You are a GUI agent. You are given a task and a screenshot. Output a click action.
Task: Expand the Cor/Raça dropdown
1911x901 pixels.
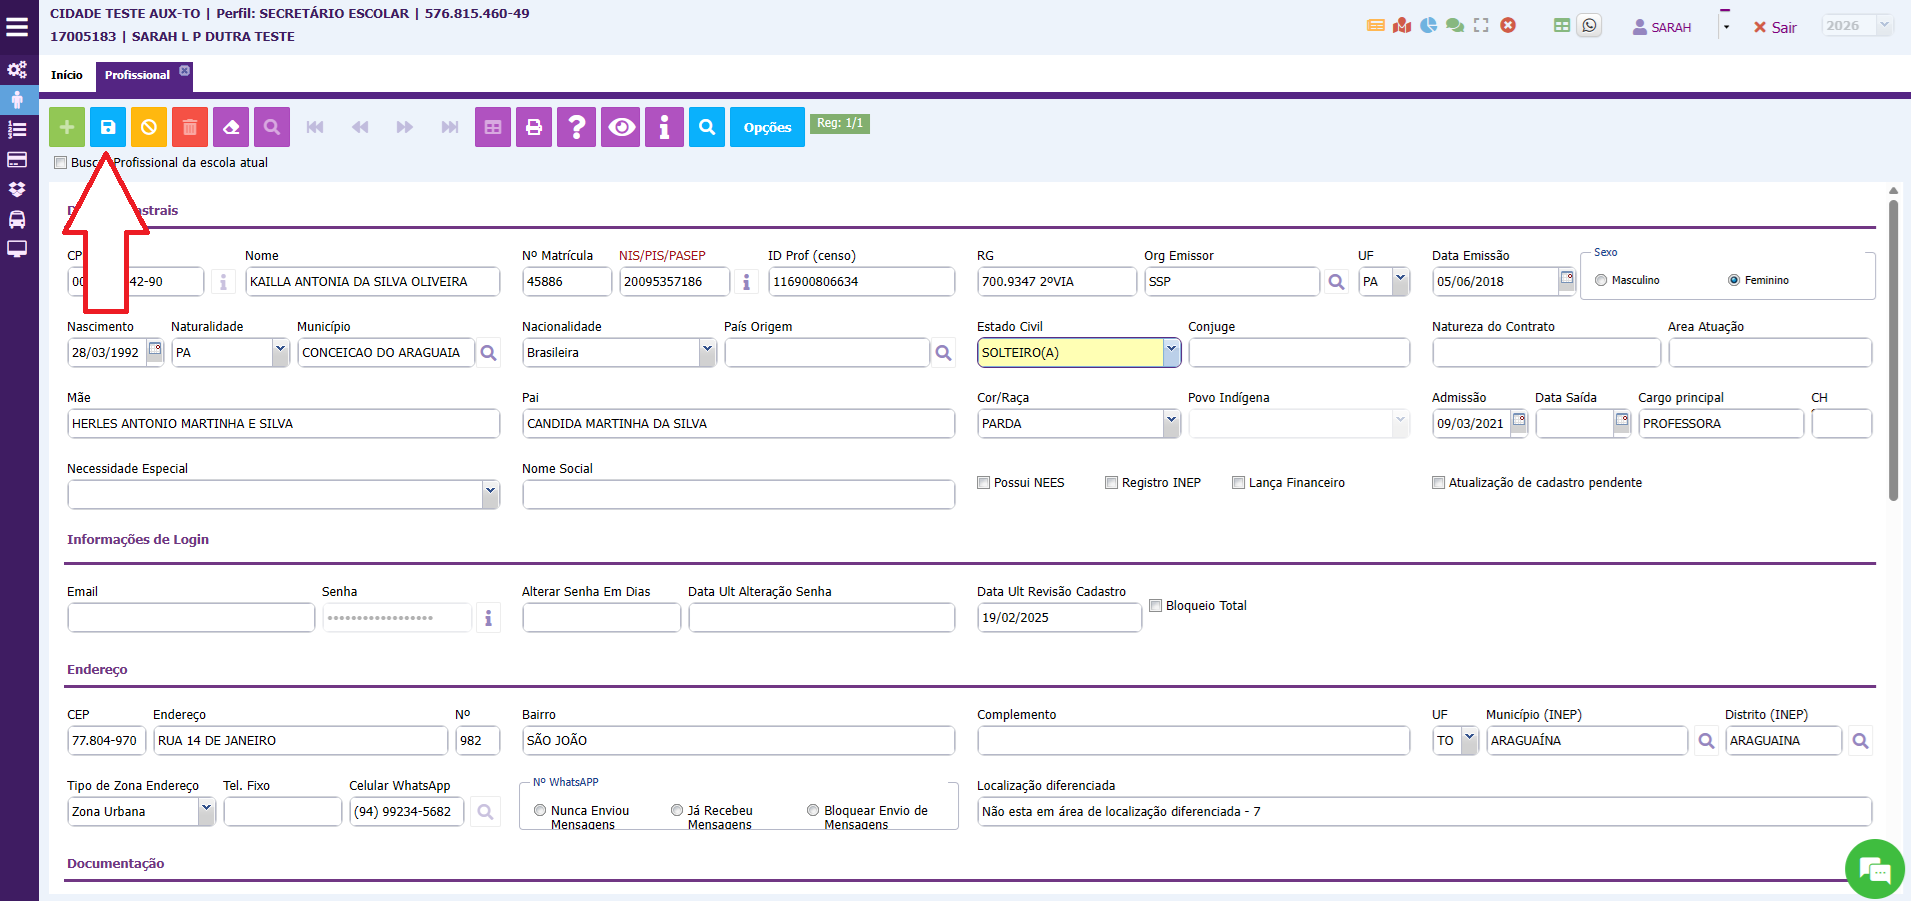click(1171, 423)
